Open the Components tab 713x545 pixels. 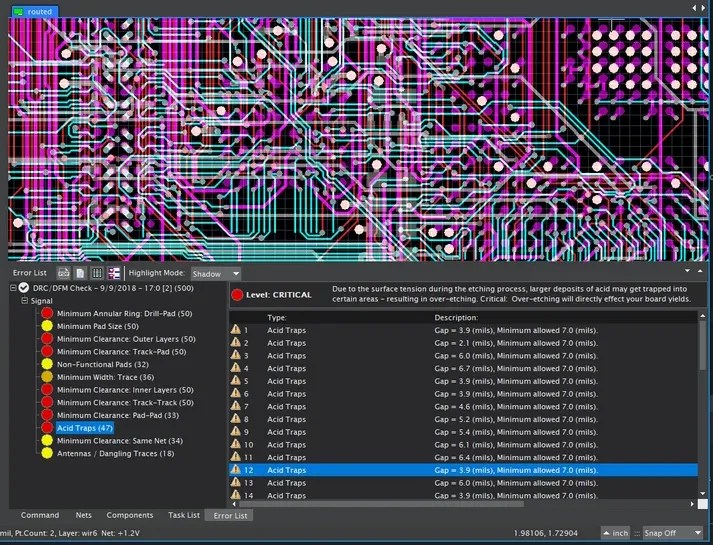pyautogui.click(x=130, y=515)
